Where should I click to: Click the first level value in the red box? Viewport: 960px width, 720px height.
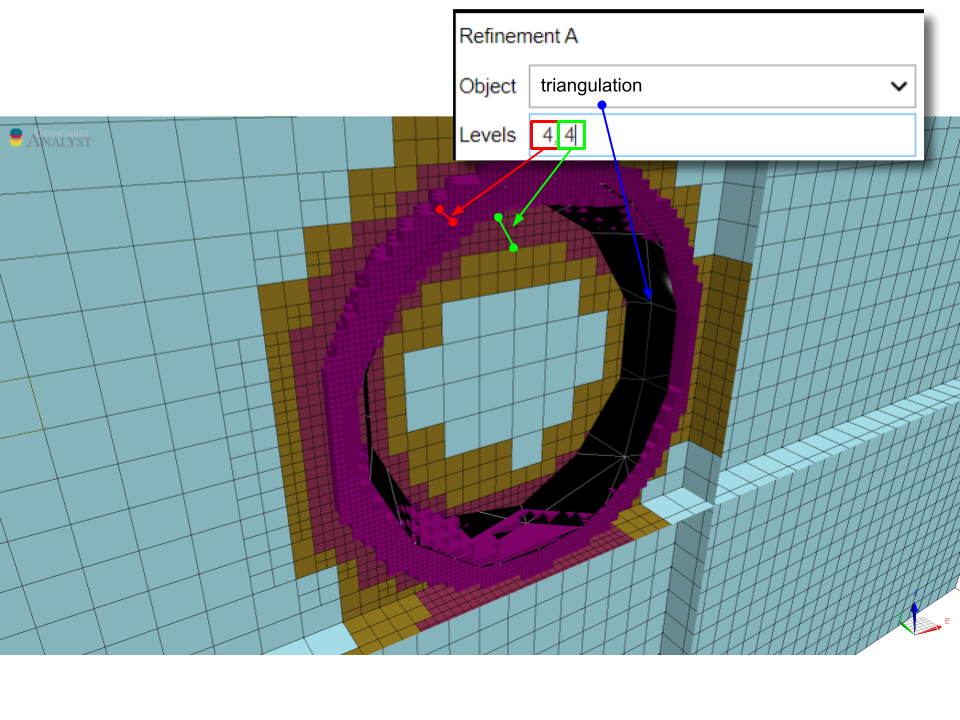(546, 135)
